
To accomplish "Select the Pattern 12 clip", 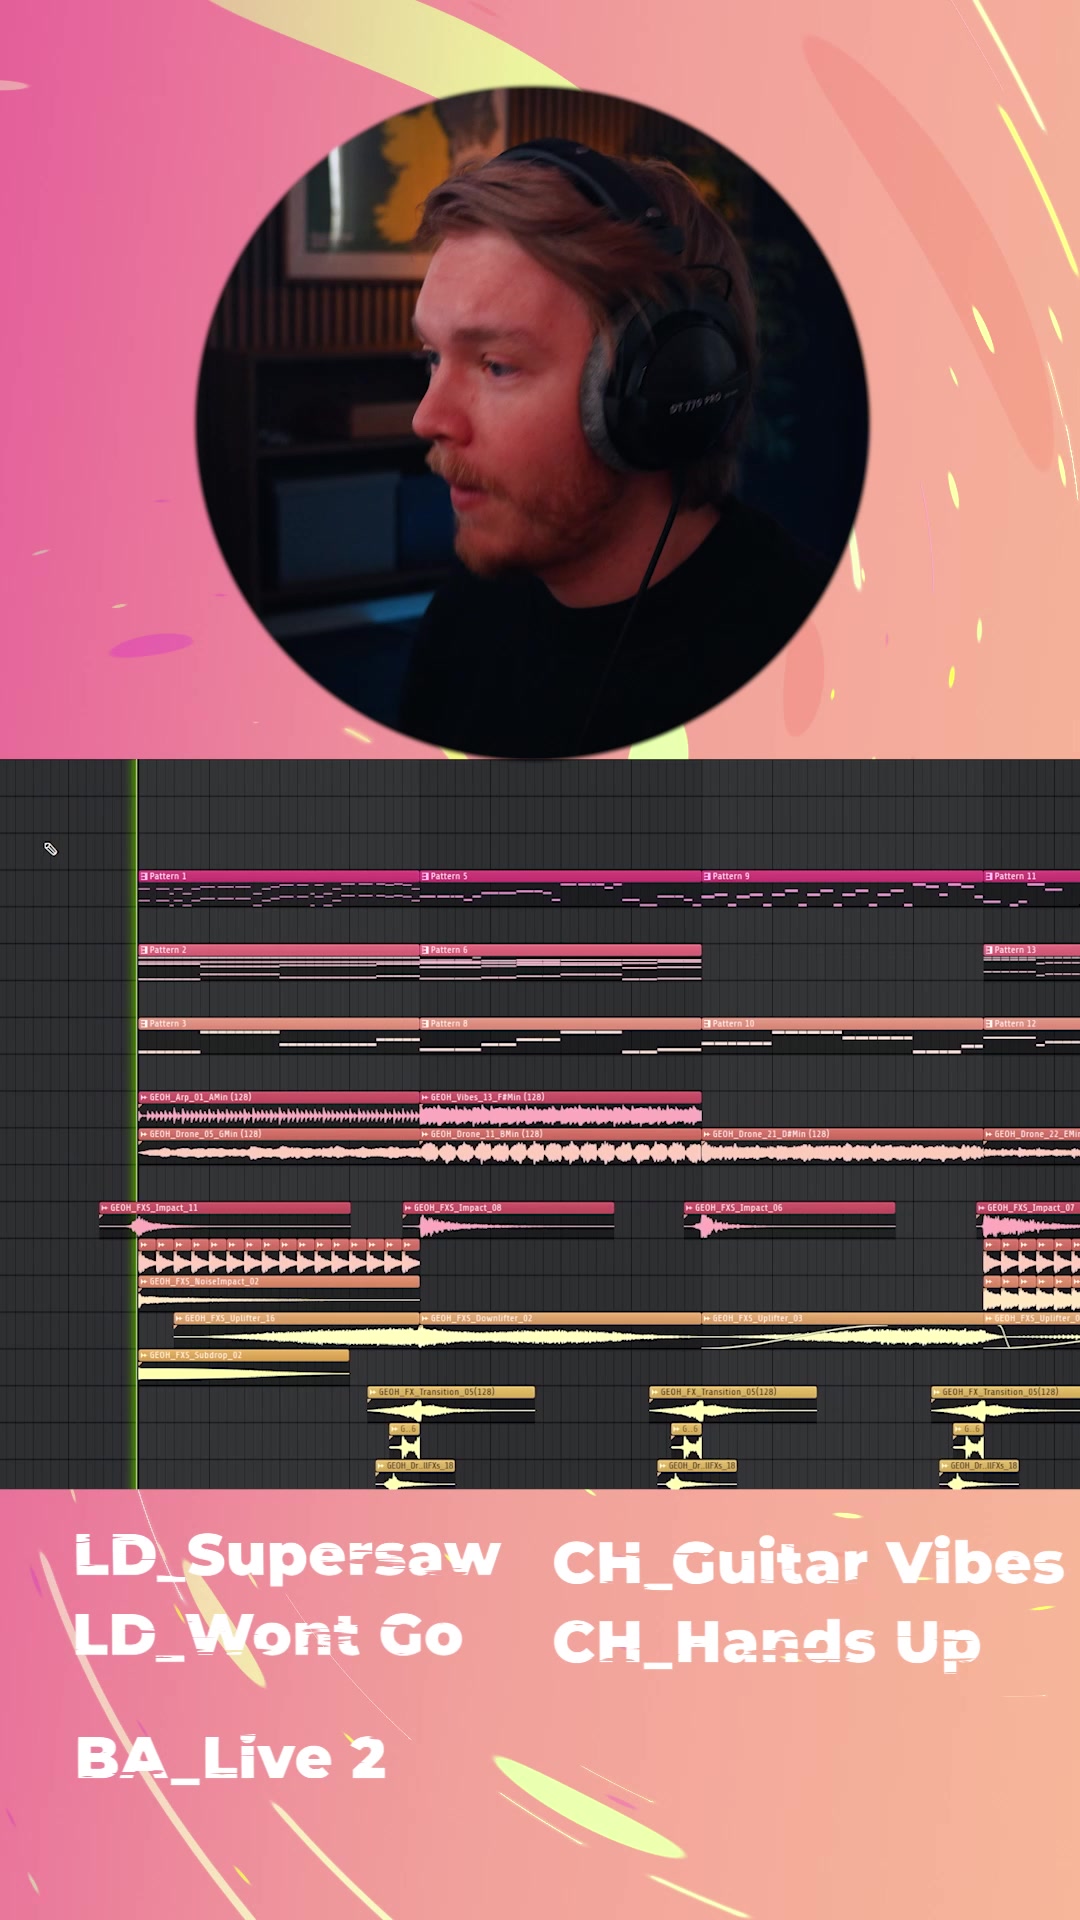I will 1031,1035.
